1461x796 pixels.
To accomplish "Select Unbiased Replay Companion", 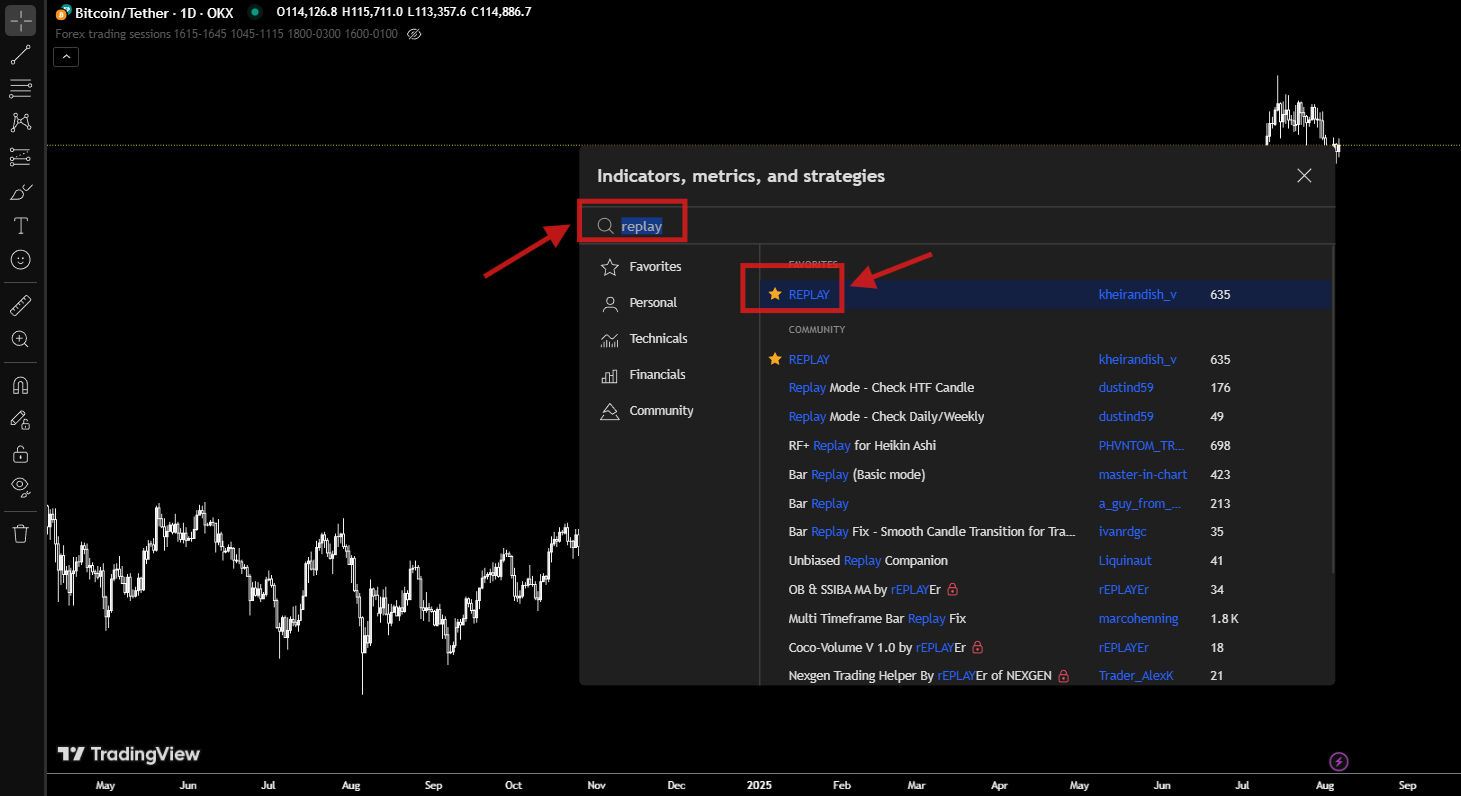I will coord(868,561).
